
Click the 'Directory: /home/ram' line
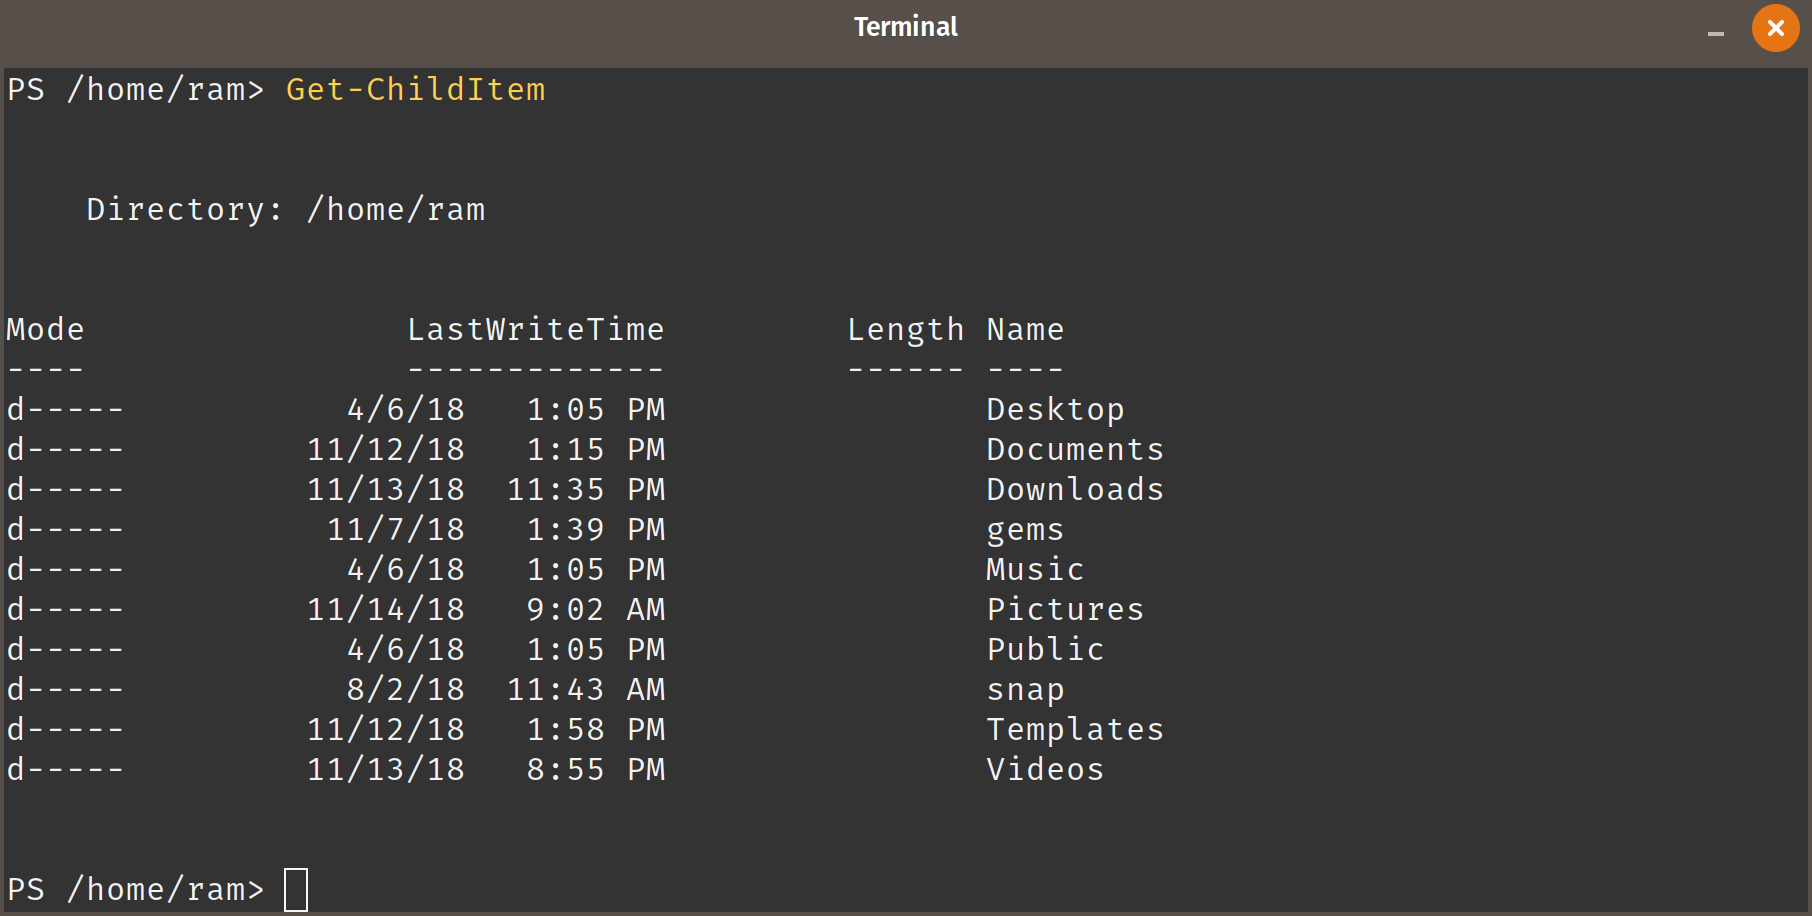(x=286, y=210)
